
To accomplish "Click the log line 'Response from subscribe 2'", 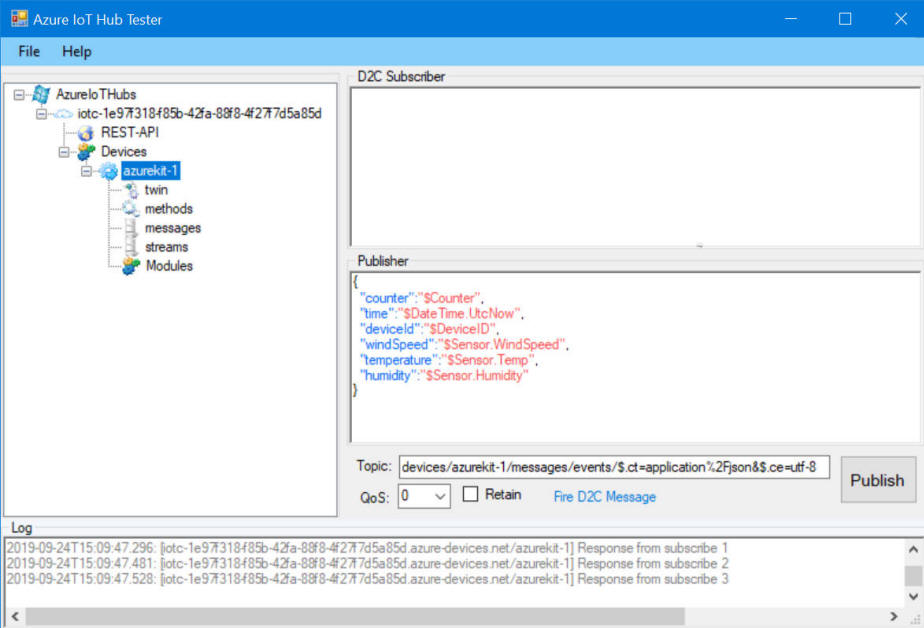I will click(x=367, y=563).
